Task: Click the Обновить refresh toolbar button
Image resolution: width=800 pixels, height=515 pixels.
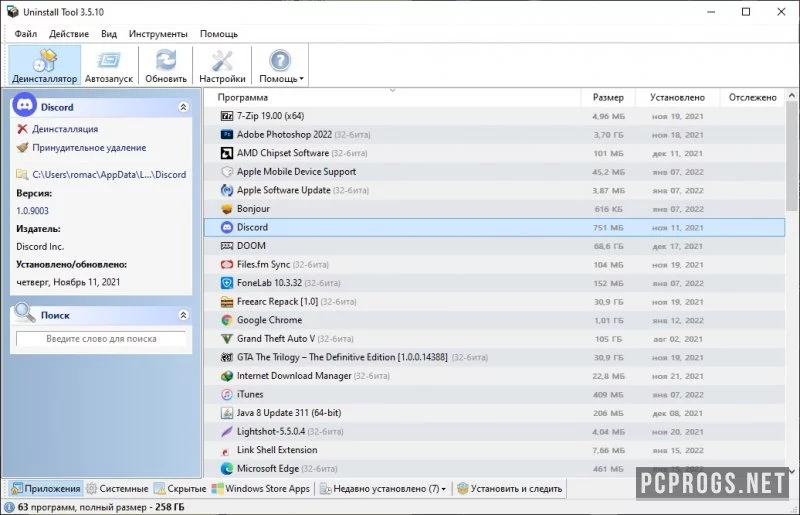Action: [x=166, y=65]
